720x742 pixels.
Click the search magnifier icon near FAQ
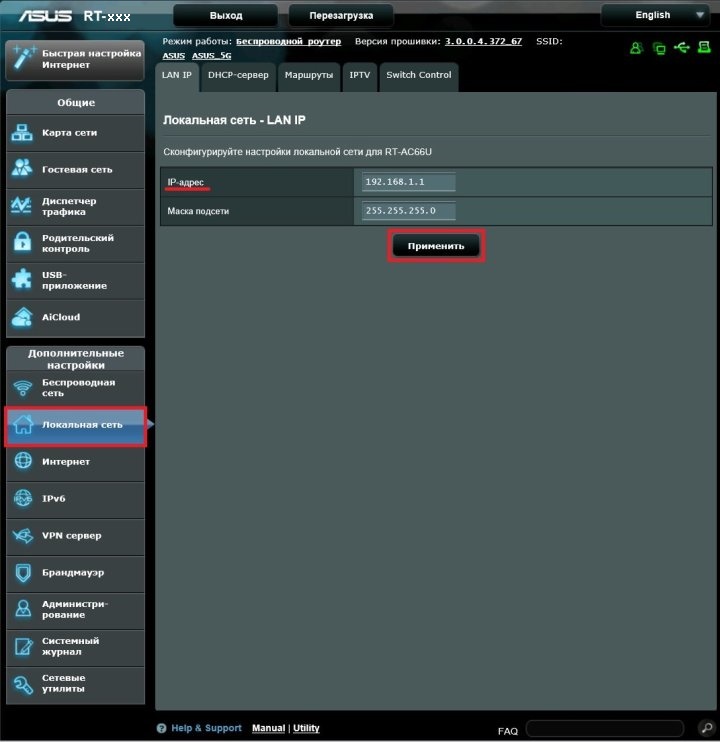coord(704,728)
